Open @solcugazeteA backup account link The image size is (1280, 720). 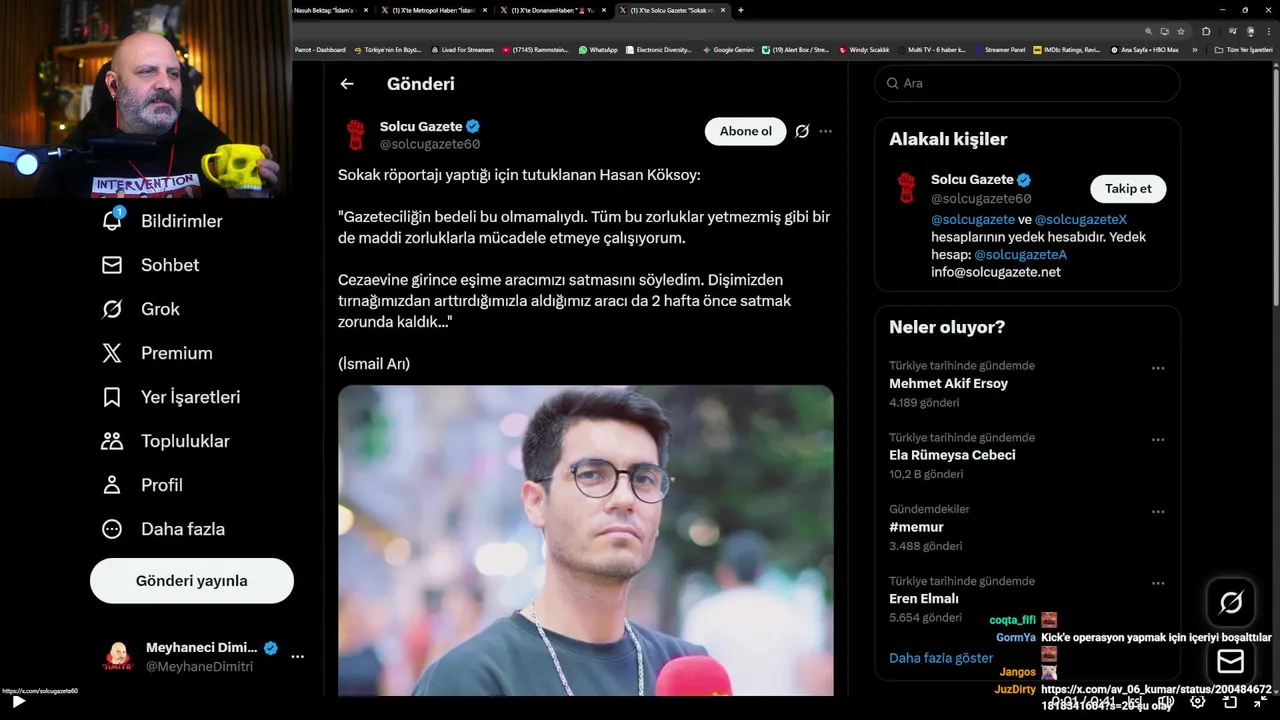click(x=1020, y=254)
